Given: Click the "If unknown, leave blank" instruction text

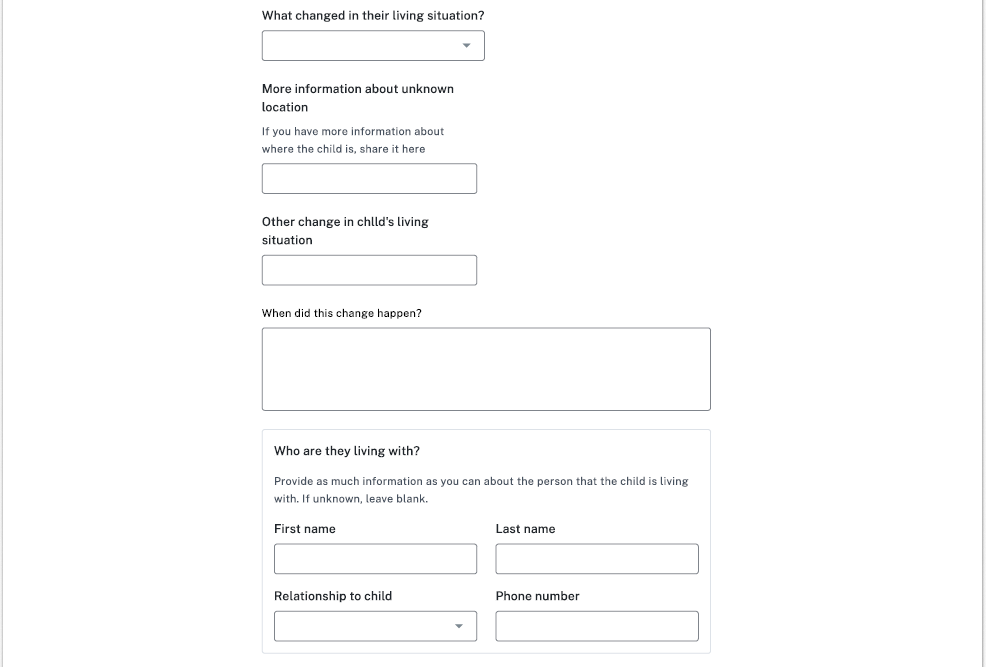Looking at the screenshot, I should pyautogui.click(x=365, y=499).
